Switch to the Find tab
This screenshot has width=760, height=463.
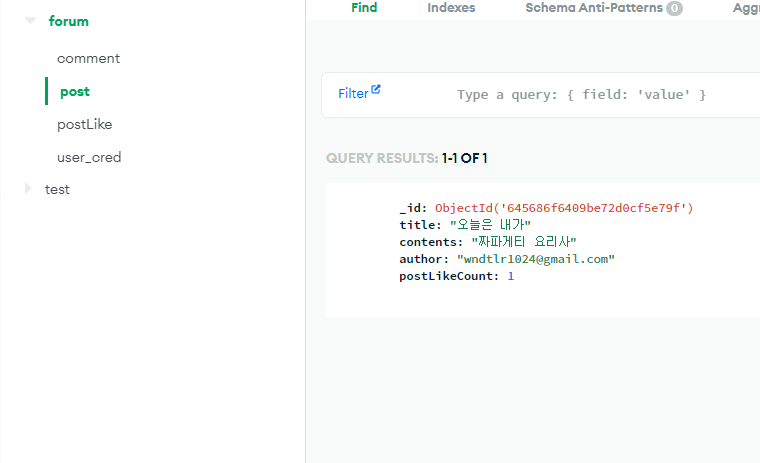[364, 8]
